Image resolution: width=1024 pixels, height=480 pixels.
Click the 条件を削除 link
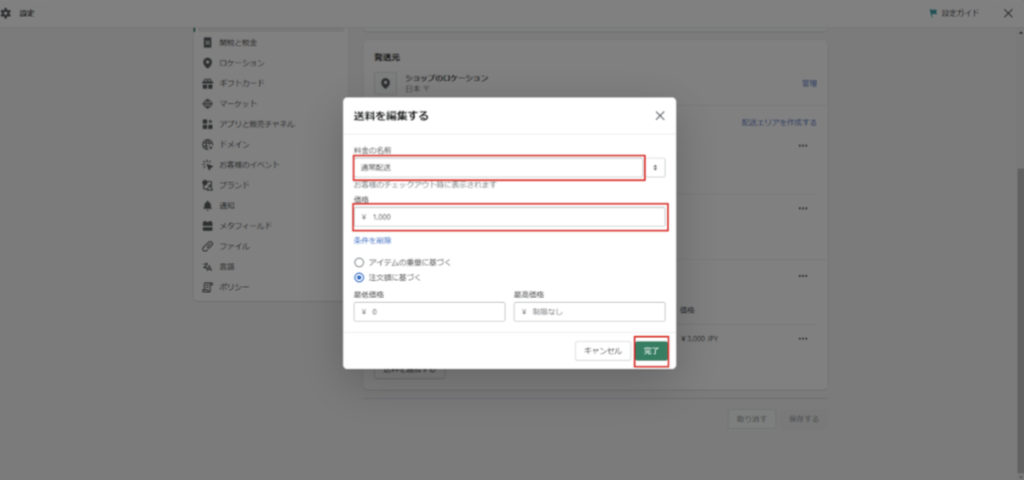pos(372,241)
